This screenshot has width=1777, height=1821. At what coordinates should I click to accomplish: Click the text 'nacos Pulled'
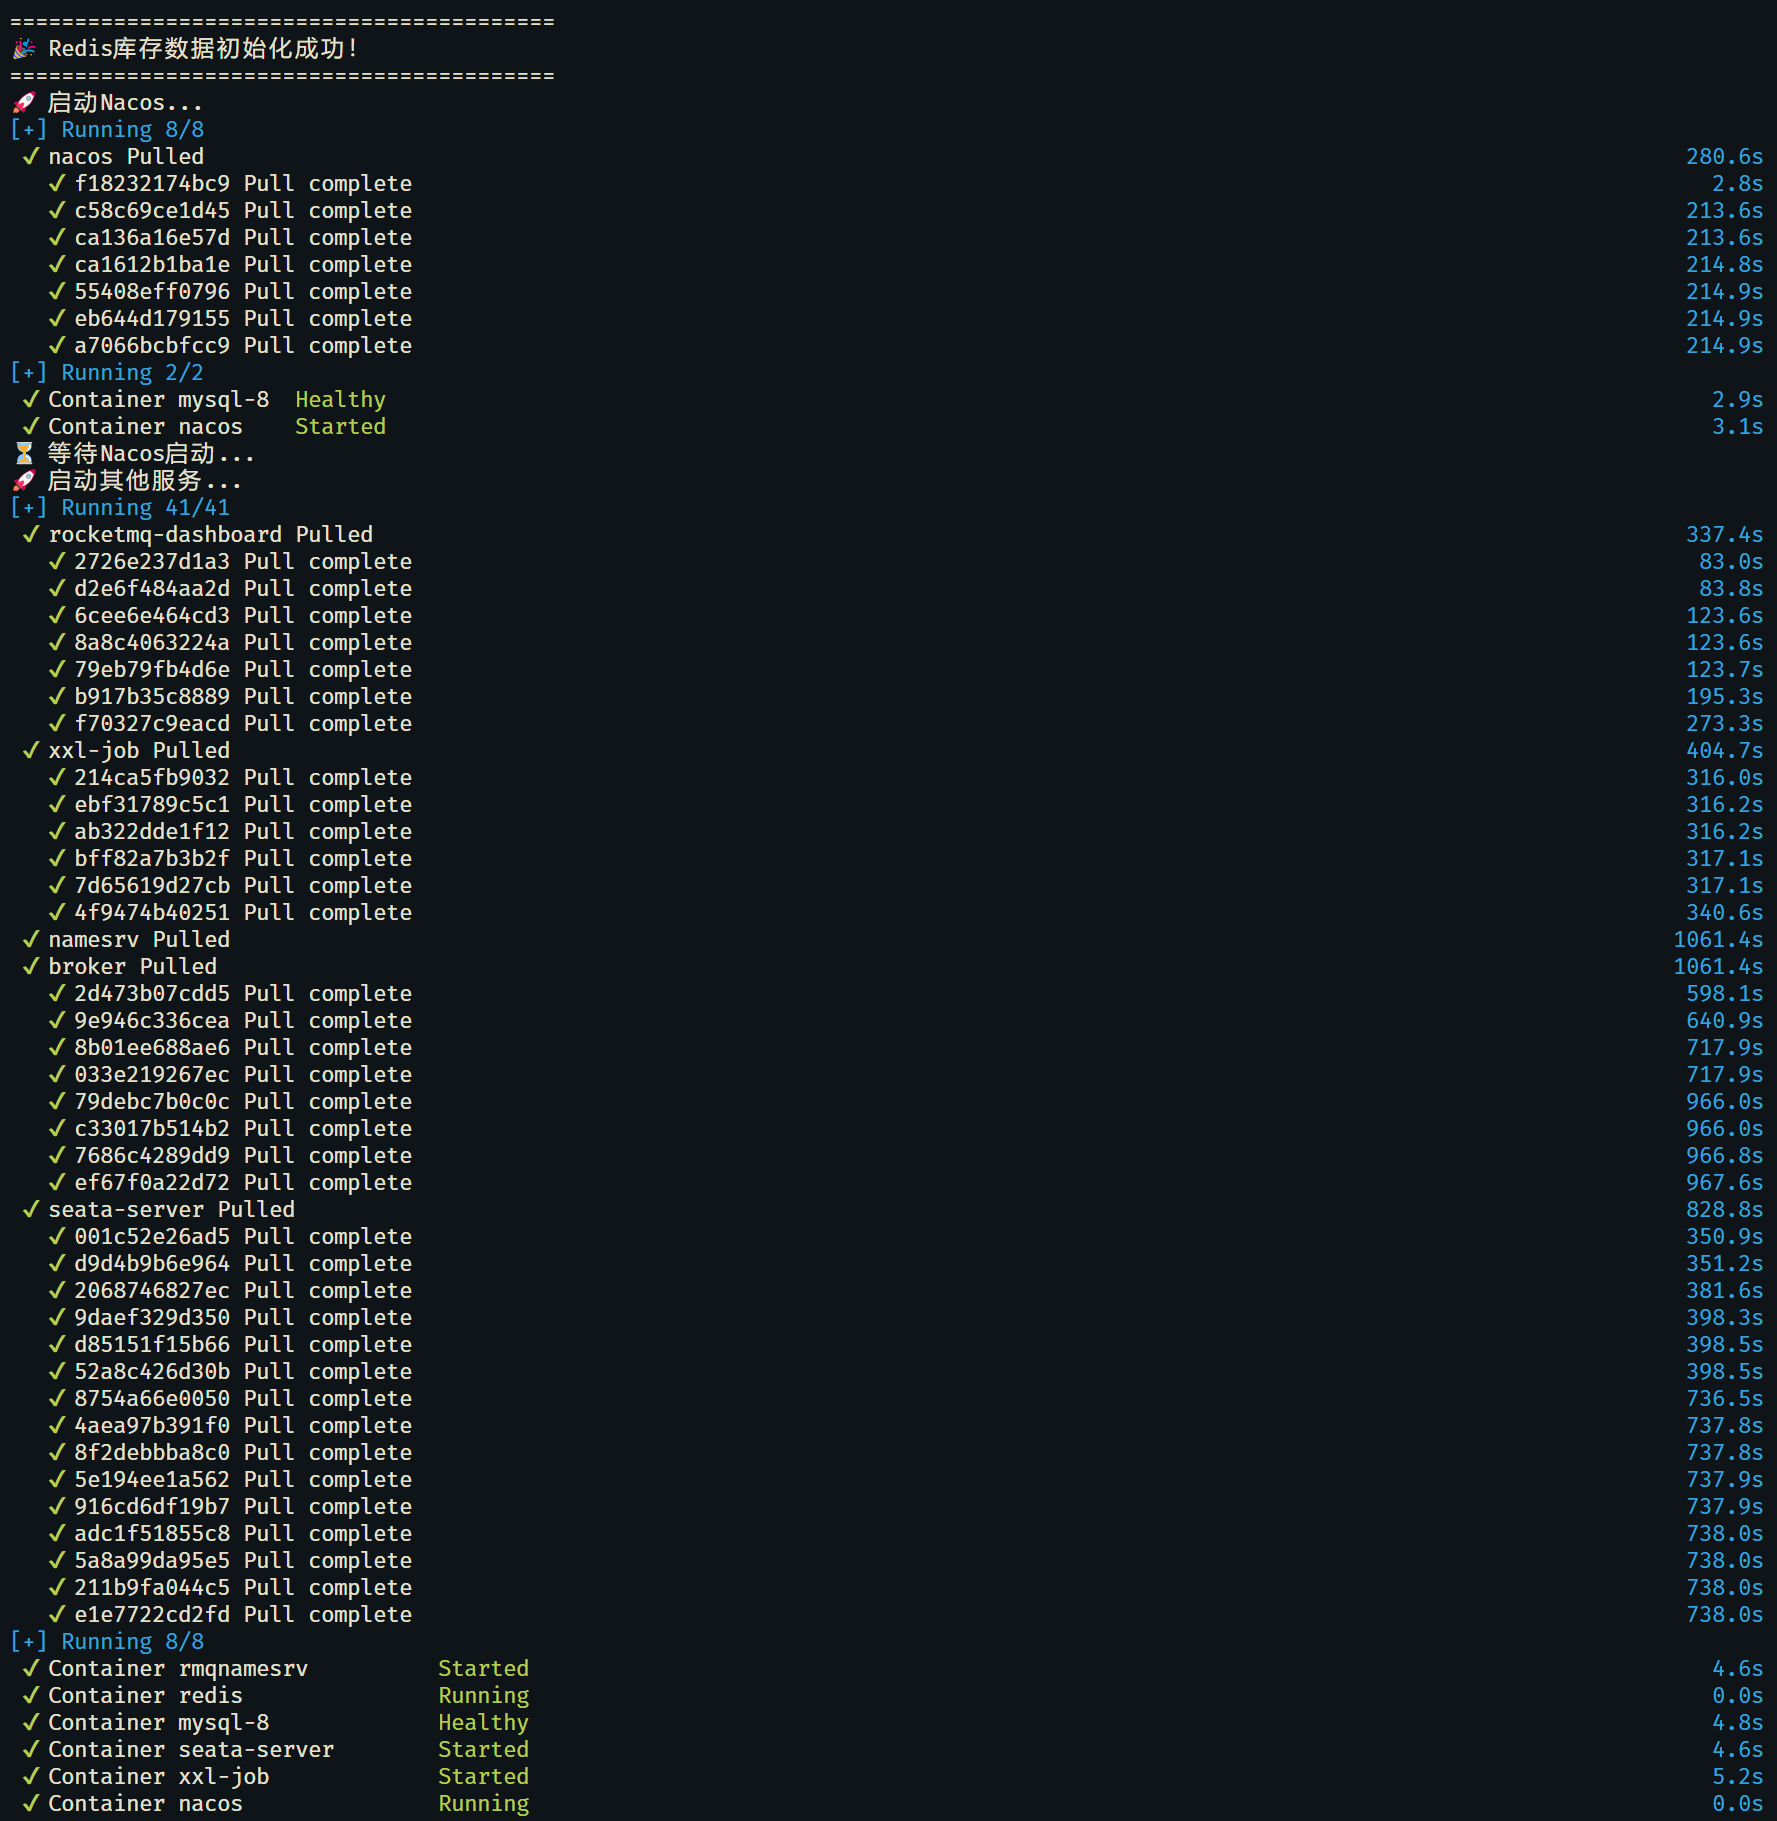[126, 156]
